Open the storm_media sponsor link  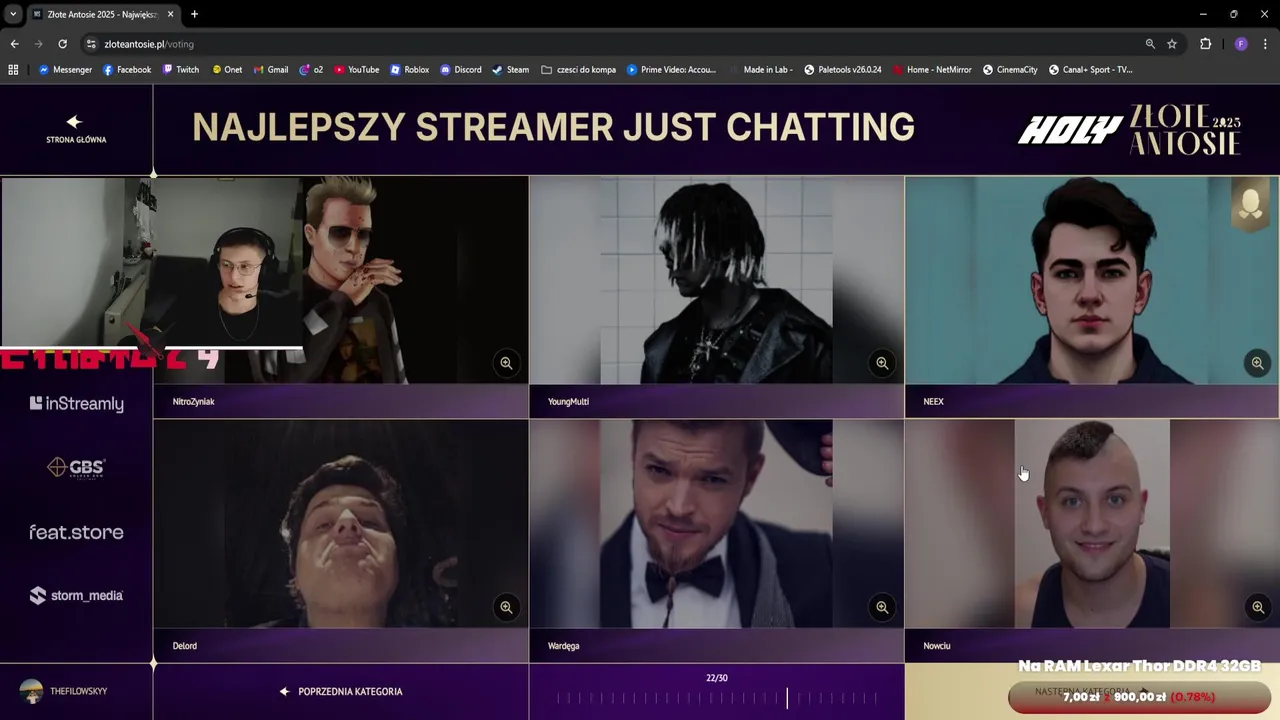pos(76,596)
